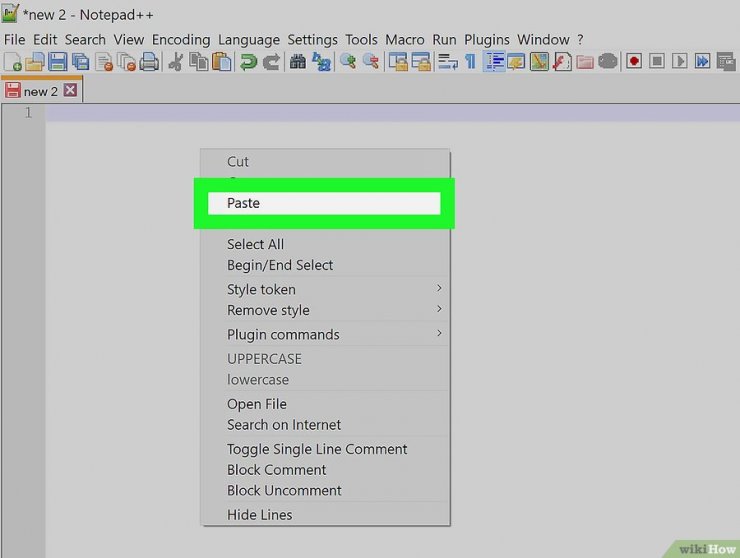Click the Save All toolbar icon
The height and width of the screenshot is (558, 740).
coord(81,62)
